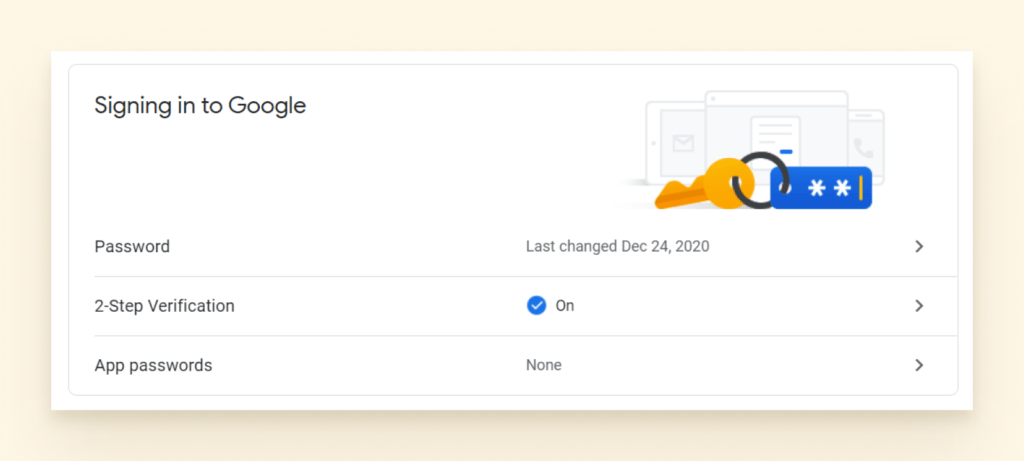Open App passwords using the right arrow
The height and width of the screenshot is (461, 1024).
[919, 365]
